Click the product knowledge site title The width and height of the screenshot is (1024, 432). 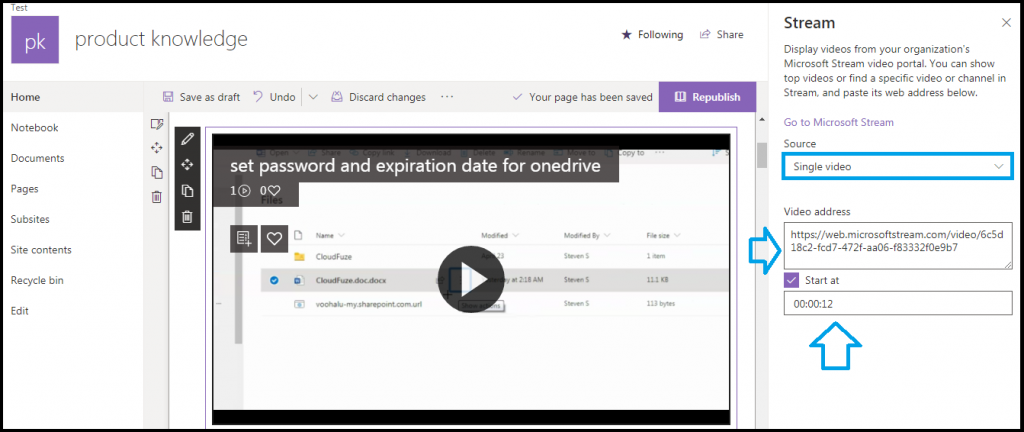click(x=161, y=39)
